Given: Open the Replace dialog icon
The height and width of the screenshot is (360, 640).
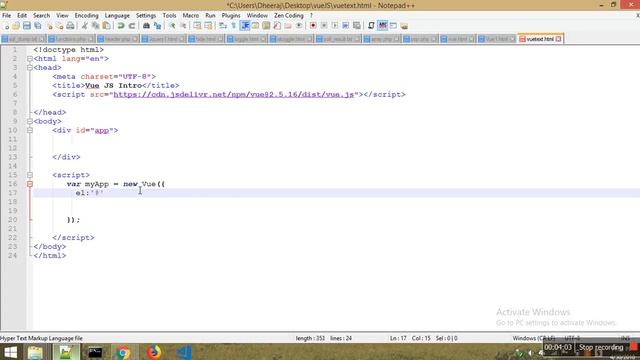Looking at the screenshot, I should (x=157, y=26).
